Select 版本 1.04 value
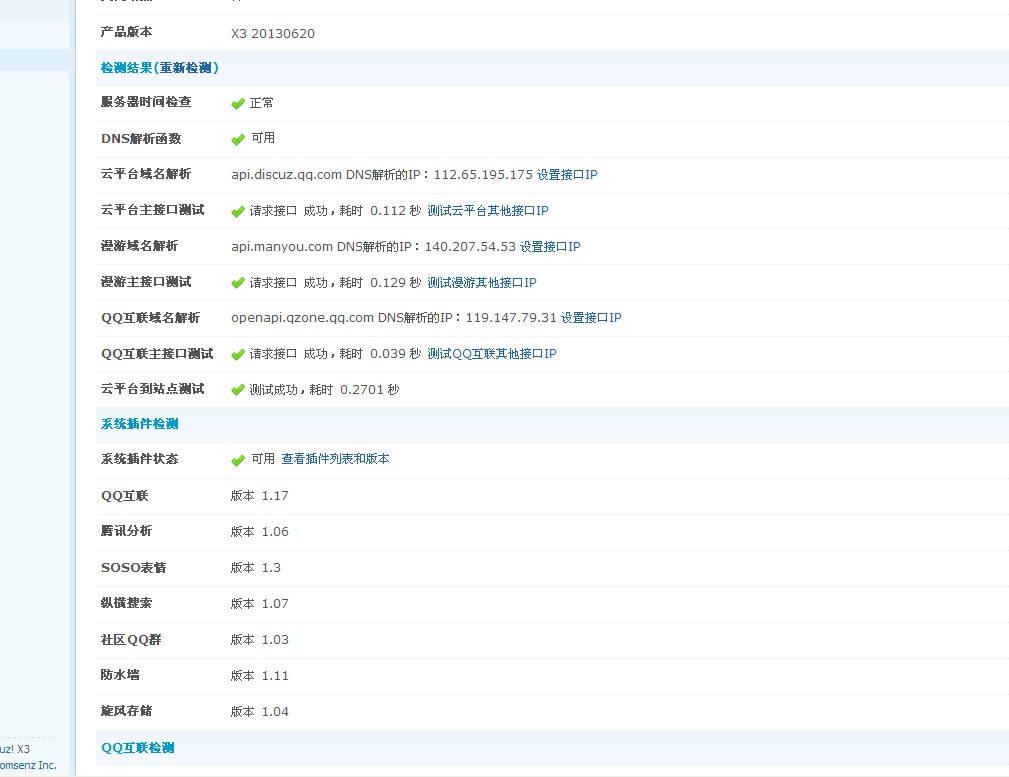 [x=259, y=712]
